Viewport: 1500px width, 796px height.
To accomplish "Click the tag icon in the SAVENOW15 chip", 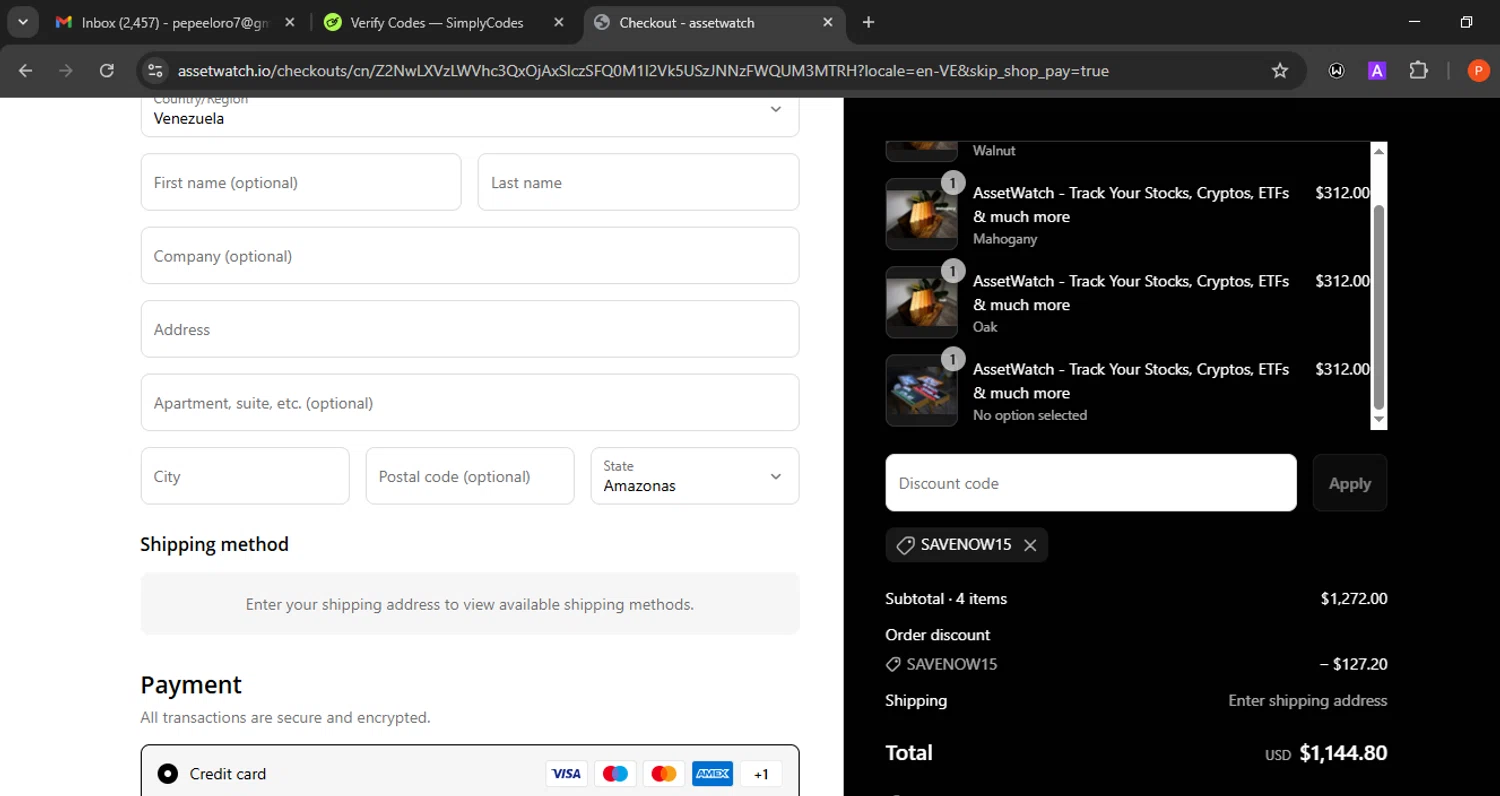I will pyautogui.click(x=905, y=545).
